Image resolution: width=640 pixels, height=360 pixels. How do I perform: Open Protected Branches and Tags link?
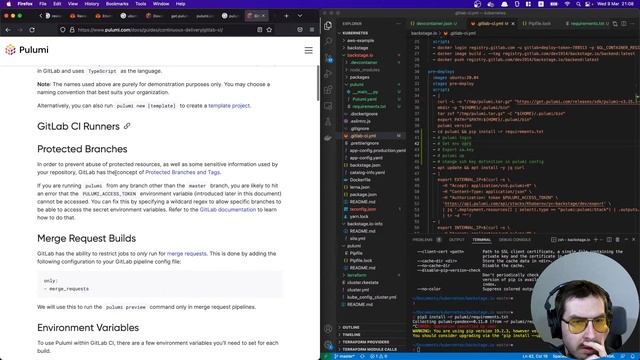(x=182, y=172)
